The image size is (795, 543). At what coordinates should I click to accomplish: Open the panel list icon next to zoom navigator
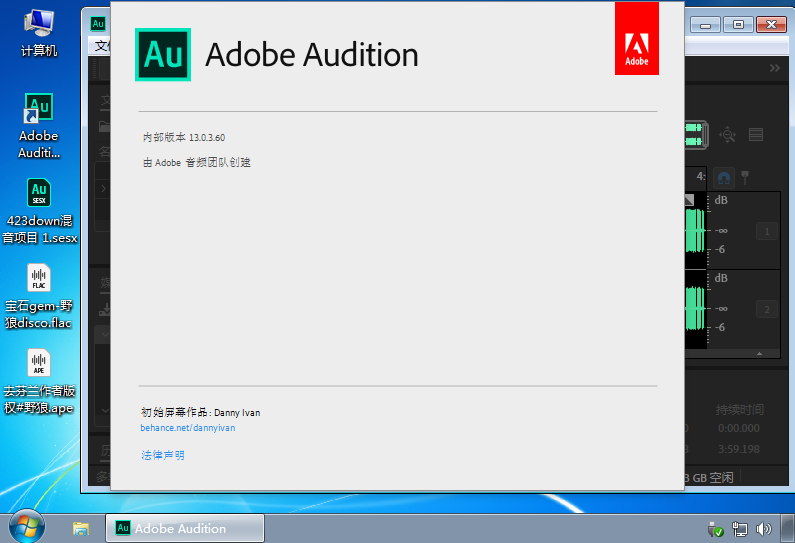pyautogui.click(x=756, y=135)
